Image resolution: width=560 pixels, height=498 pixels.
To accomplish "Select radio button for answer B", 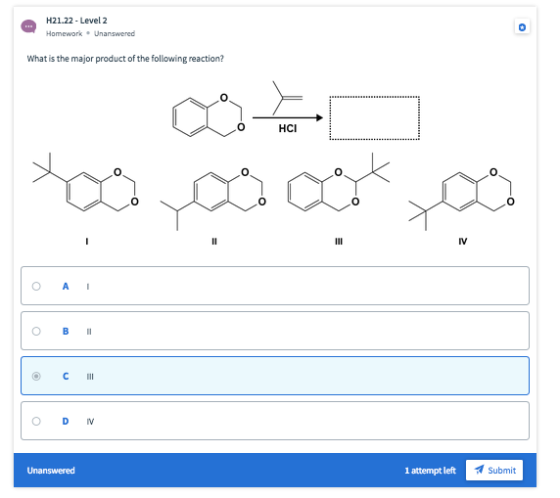I will click(x=36, y=331).
